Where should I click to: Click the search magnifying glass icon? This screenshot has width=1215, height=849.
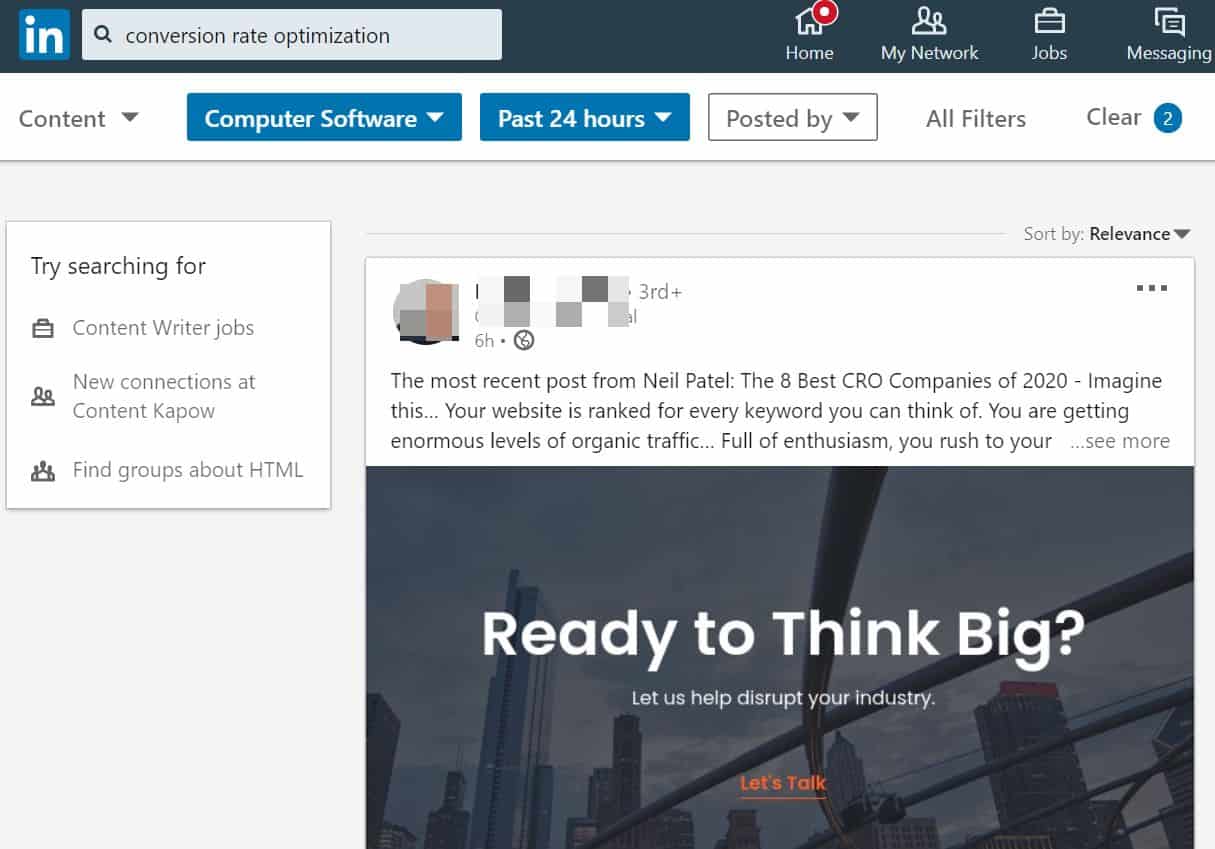coord(102,34)
